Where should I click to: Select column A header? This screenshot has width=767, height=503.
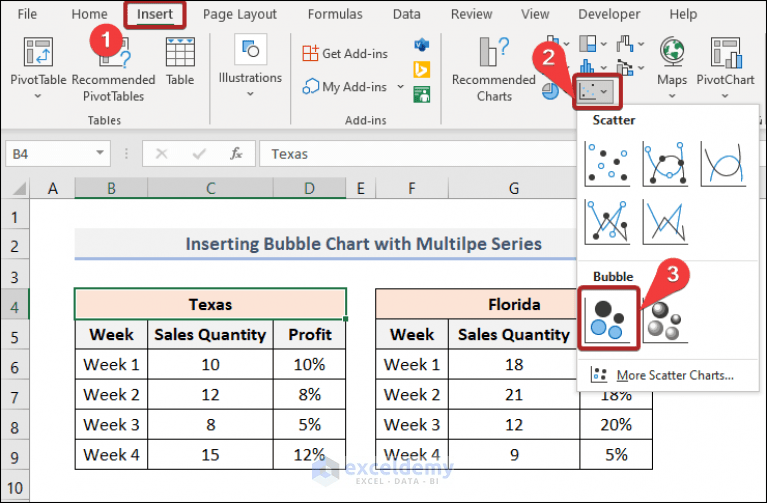pyautogui.click(x=52, y=188)
